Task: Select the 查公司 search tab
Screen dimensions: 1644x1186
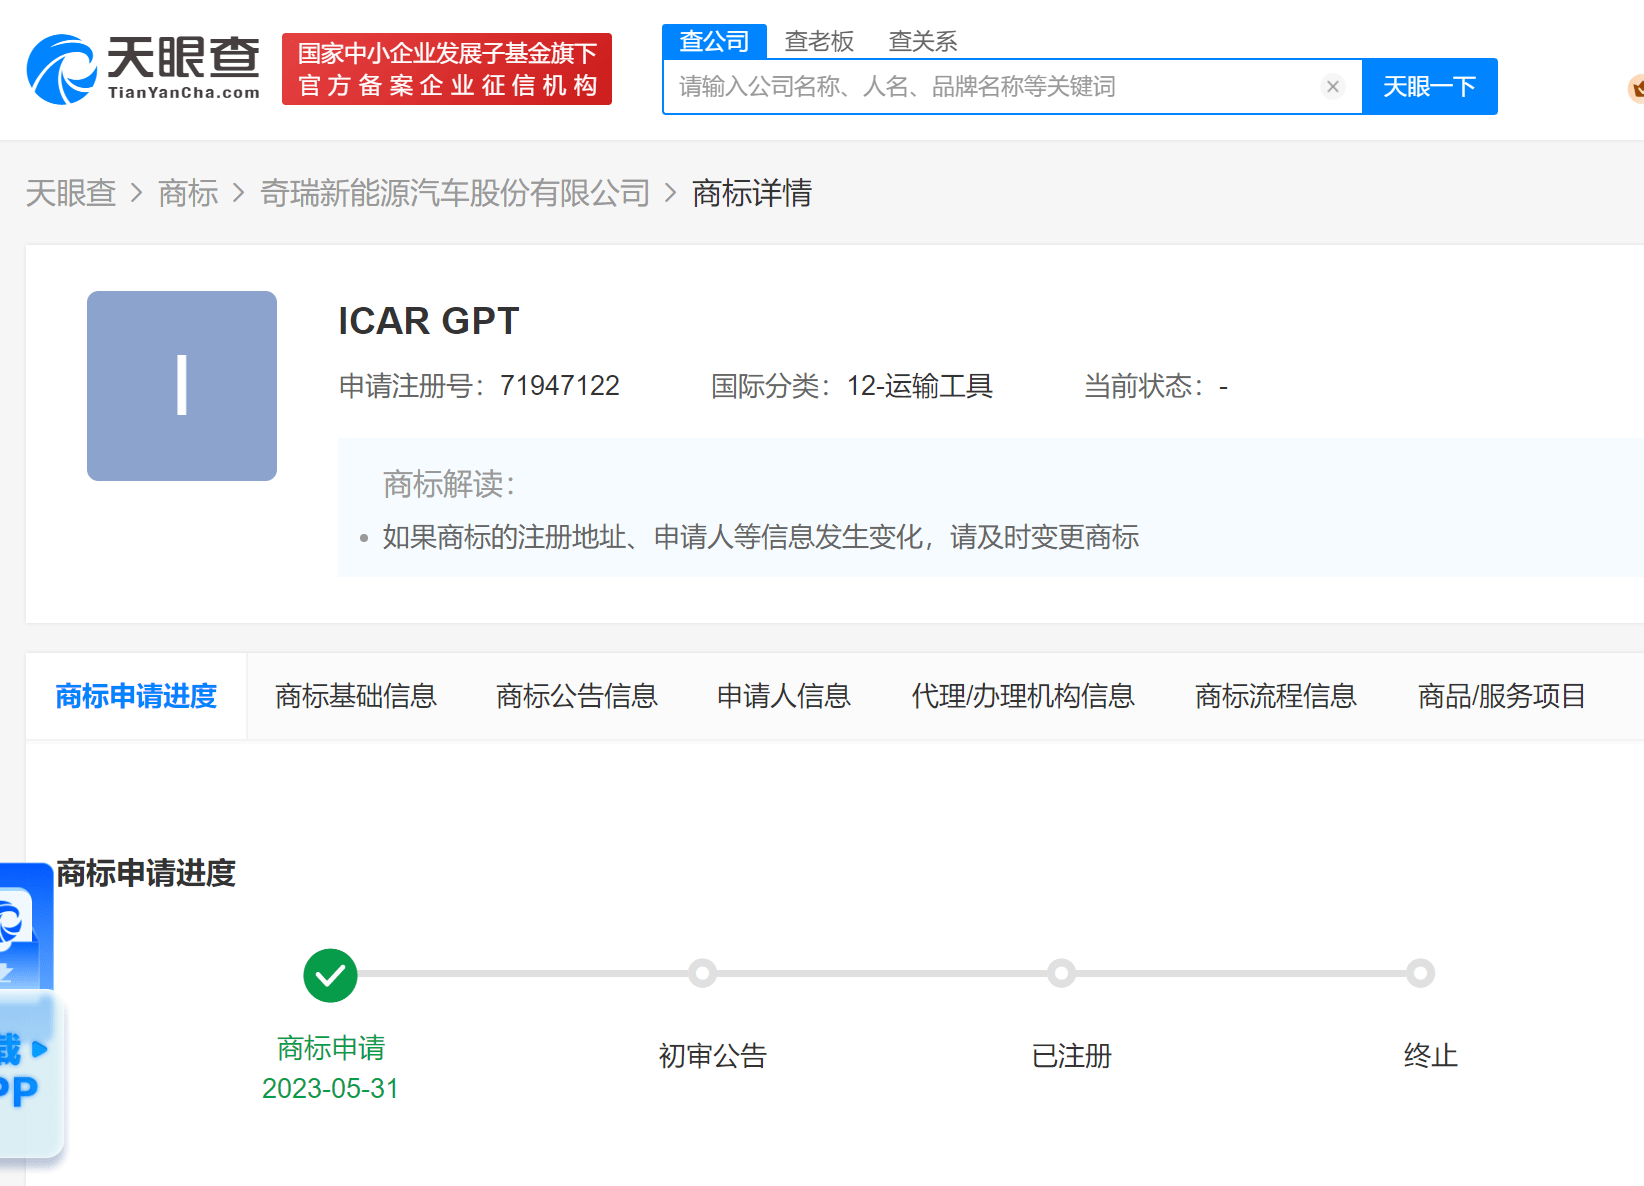Action: [714, 41]
